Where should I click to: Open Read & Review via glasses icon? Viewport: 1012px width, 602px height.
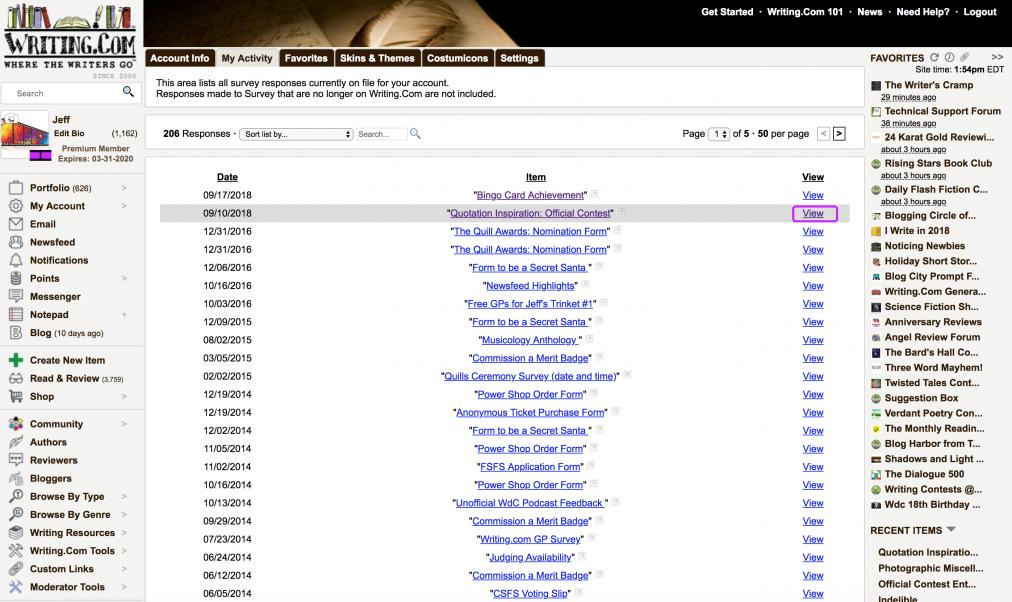[16, 378]
